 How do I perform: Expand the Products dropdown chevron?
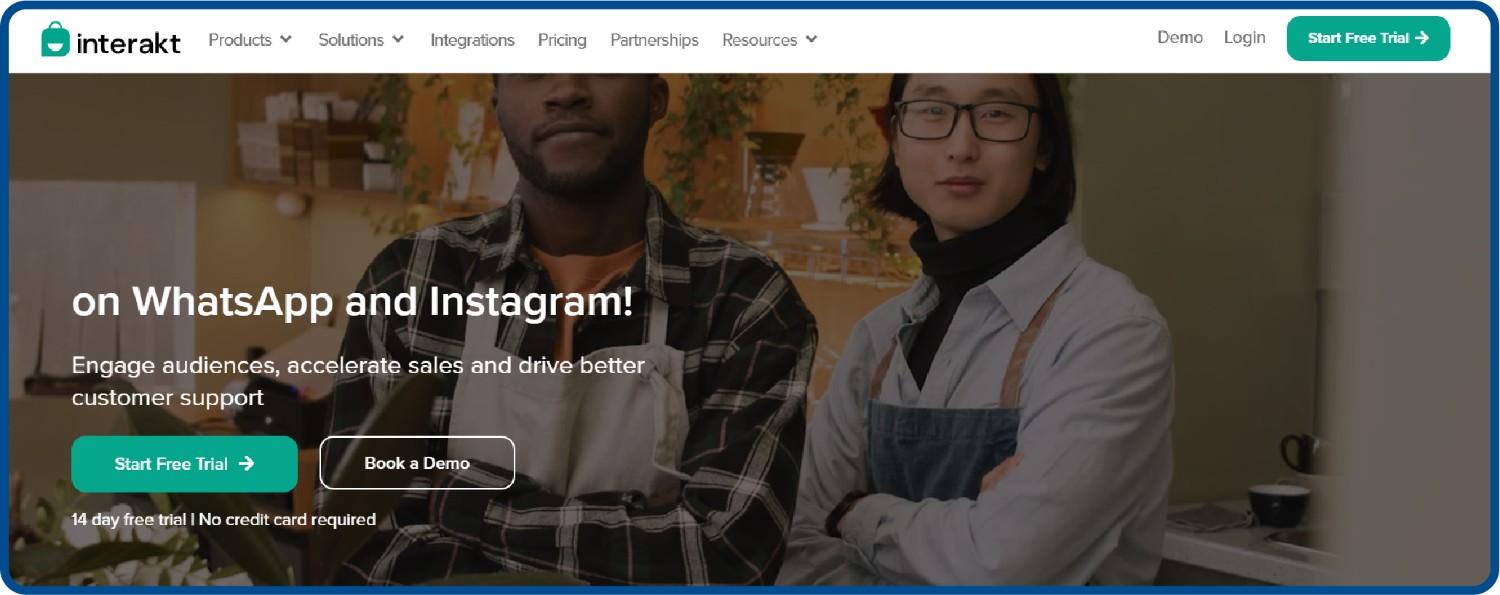(x=286, y=39)
